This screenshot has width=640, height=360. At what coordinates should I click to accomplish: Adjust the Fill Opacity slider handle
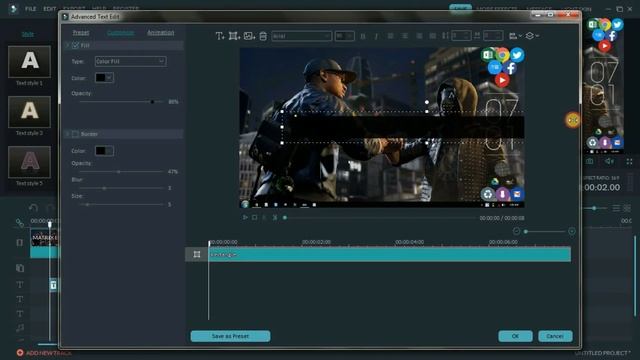pos(152,102)
